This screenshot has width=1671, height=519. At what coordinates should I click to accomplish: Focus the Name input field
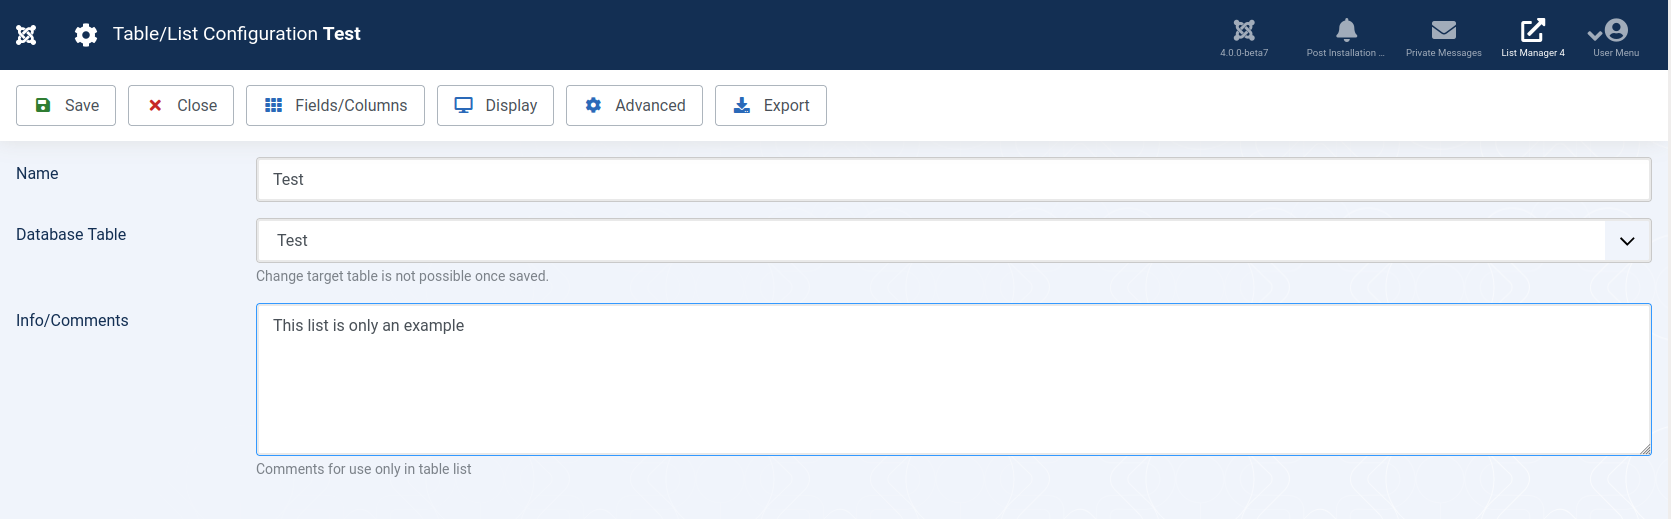(953, 180)
